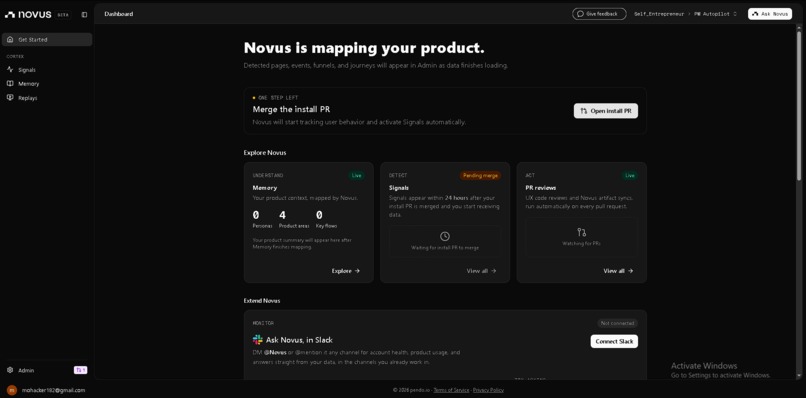Image resolution: width=806 pixels, height=398 pixels.
Task: Click the Replays icon in sidebar
Action: 10,98
